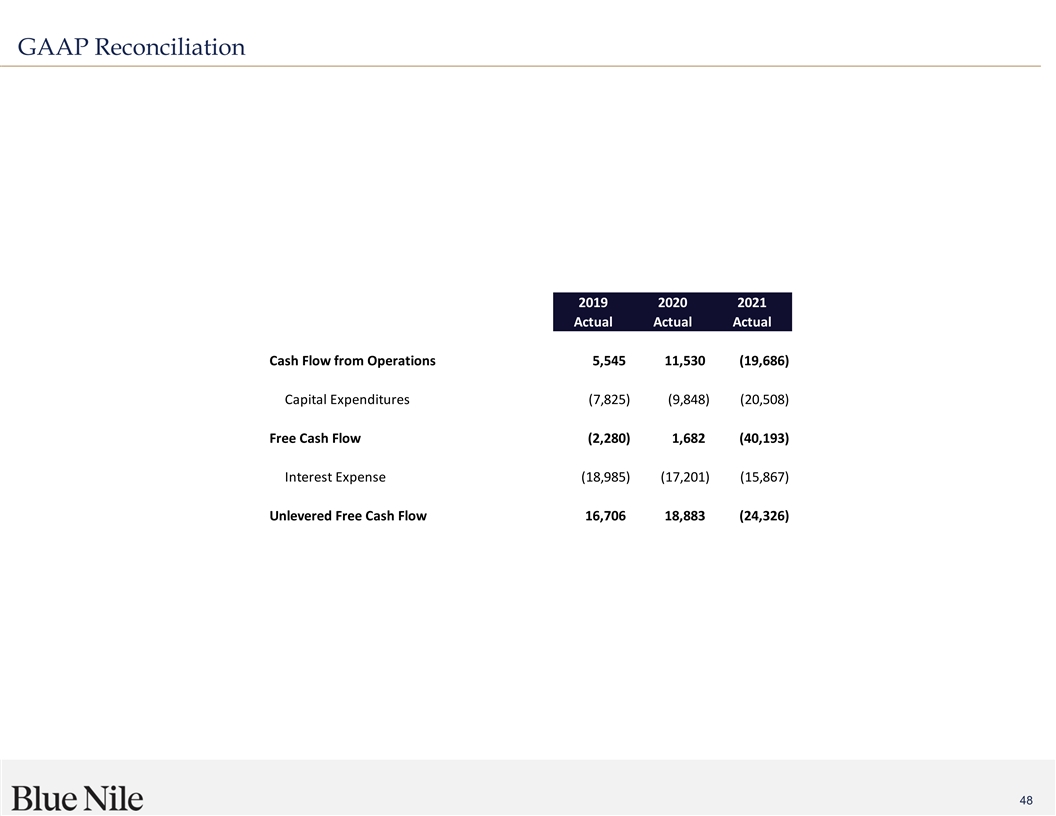Click page number 48 in the footer
This screenshot has height=816, width=1056.
pos(1025,800)
